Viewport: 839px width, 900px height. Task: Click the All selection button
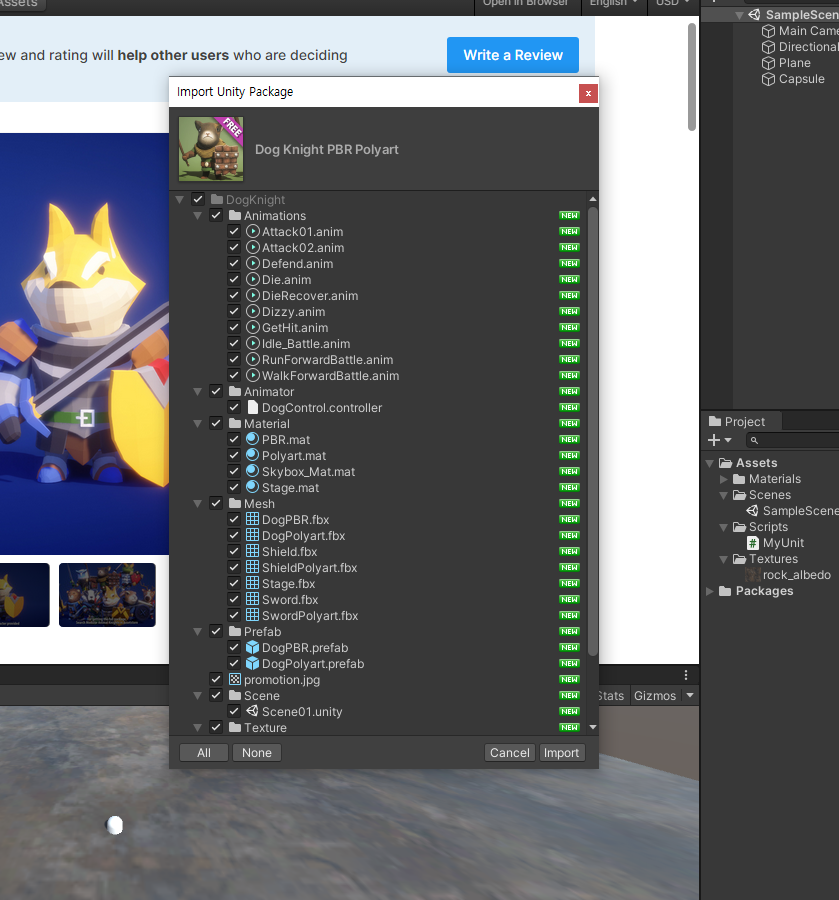[x=204, y=752]
